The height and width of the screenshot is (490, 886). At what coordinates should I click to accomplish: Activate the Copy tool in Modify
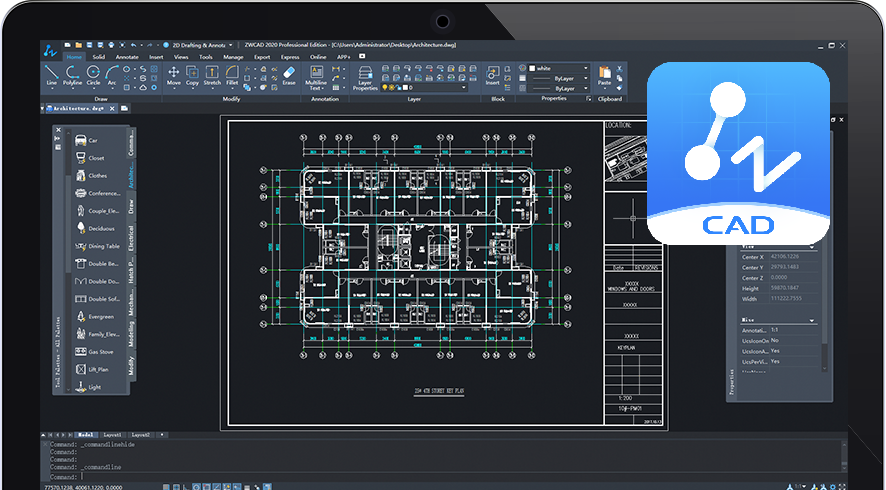[192, 76]
